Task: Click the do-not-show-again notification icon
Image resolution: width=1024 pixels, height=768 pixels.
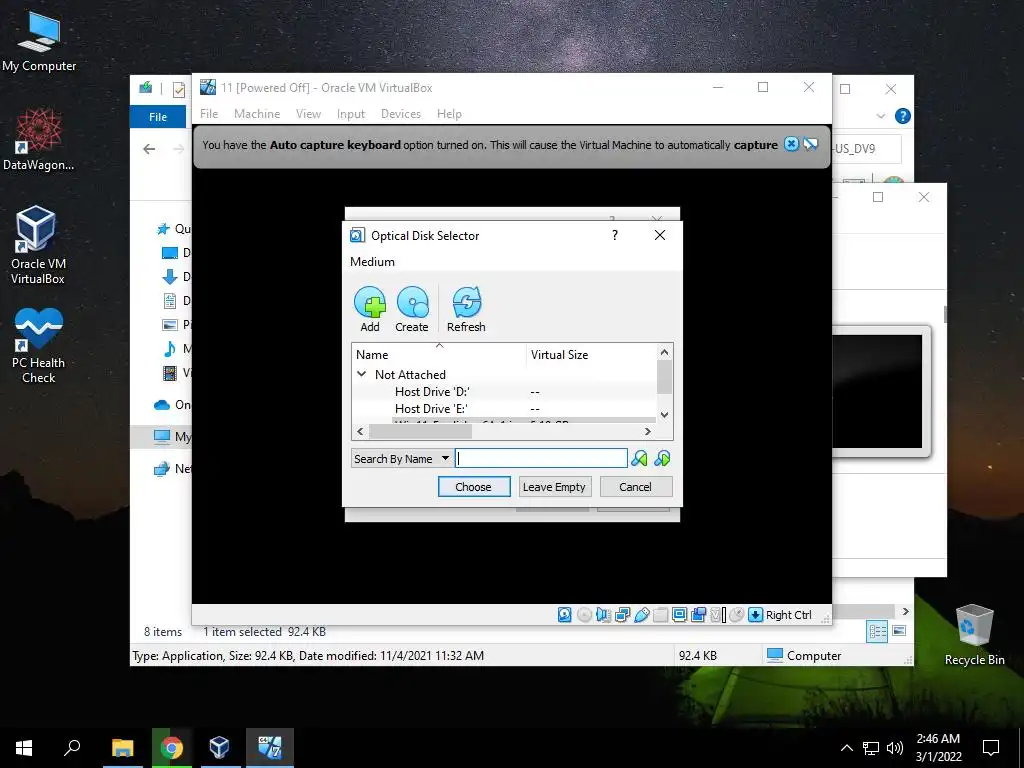Action: 810,144
